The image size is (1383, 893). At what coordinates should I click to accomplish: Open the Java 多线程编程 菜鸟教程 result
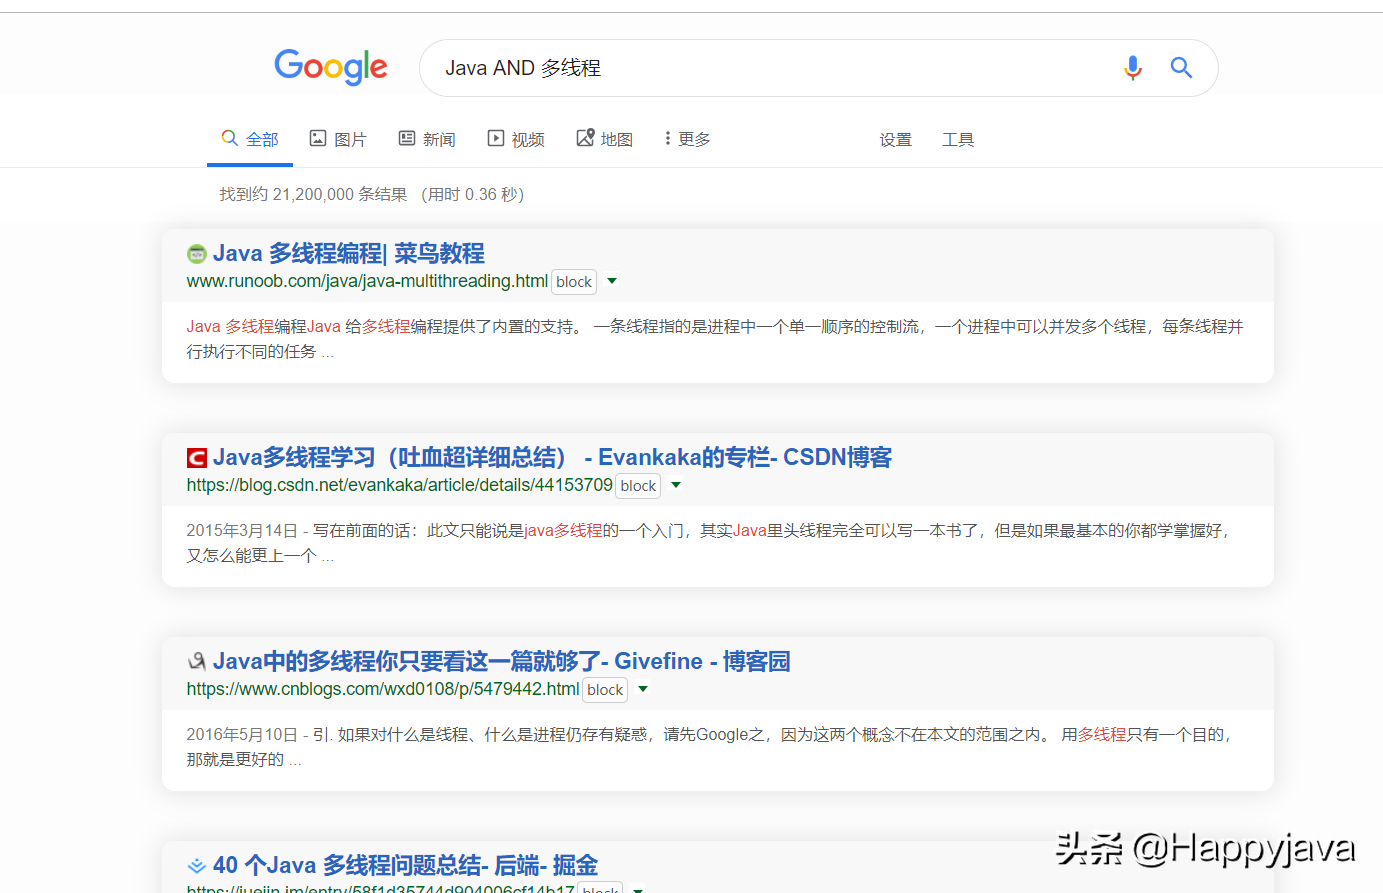click(x=348, y=253)
